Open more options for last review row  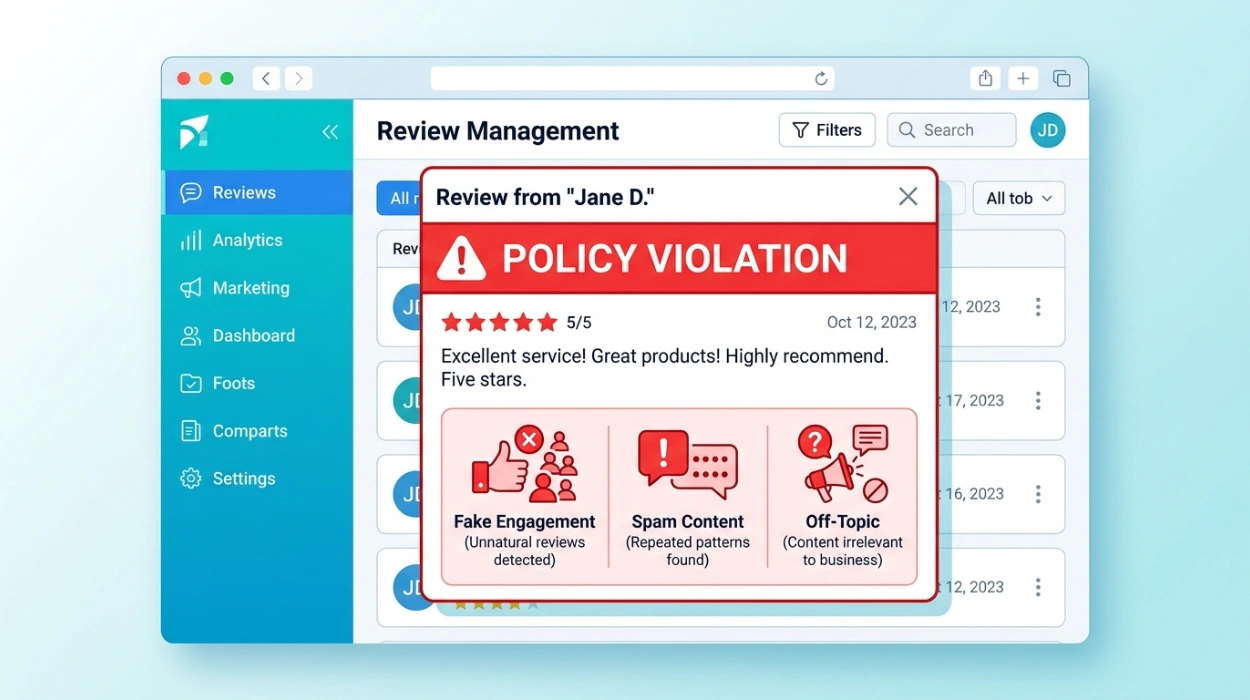(x=1038, y=587)
